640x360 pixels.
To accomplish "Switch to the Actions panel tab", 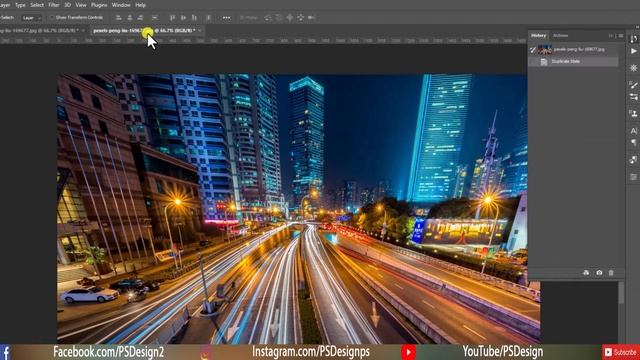I will [560, 36].
